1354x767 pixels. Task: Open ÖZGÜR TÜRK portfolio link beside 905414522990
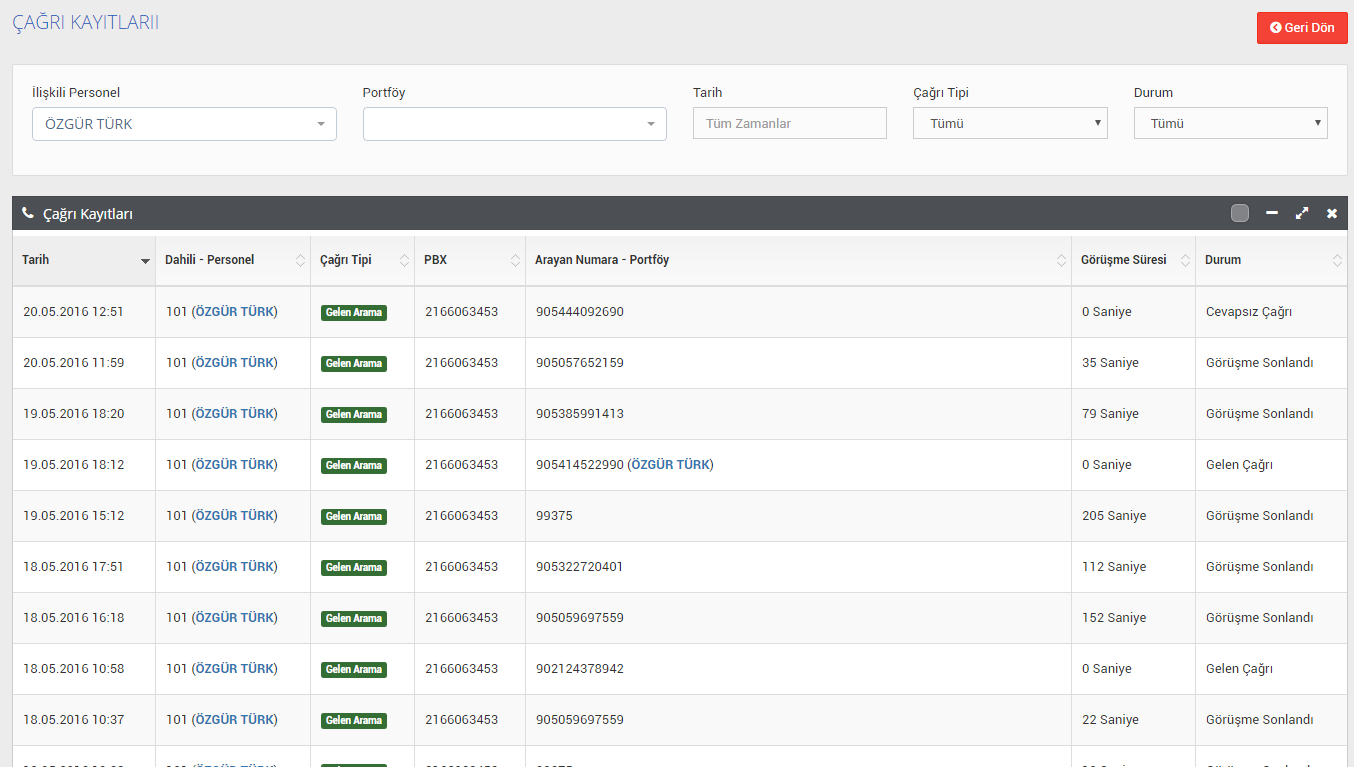tap(671, 465)
